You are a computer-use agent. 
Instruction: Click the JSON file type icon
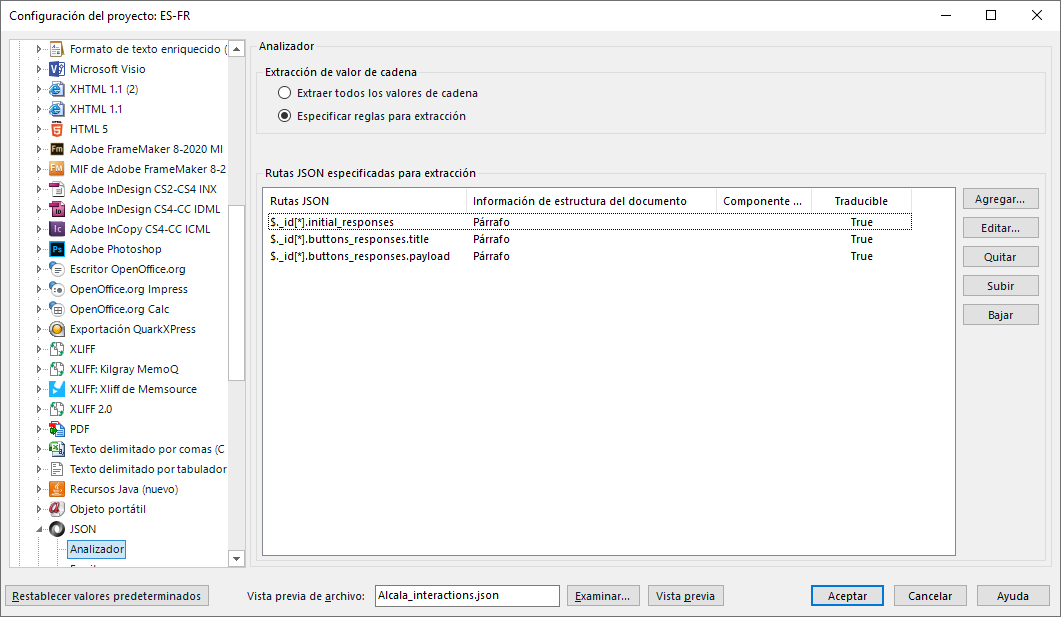point(57,529)
